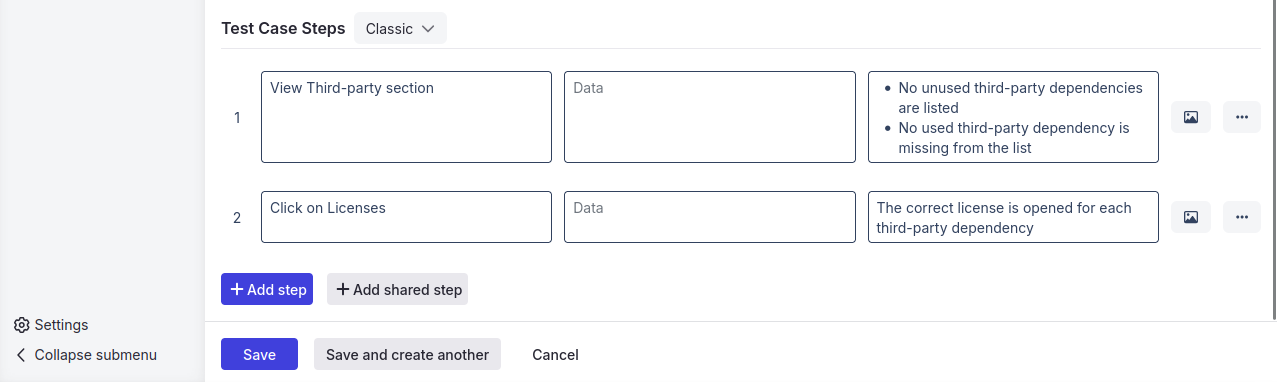Image resolution: width=1277 pixels, height=382 pixels.
Task: Click the Save button
Action: point(259,355)
